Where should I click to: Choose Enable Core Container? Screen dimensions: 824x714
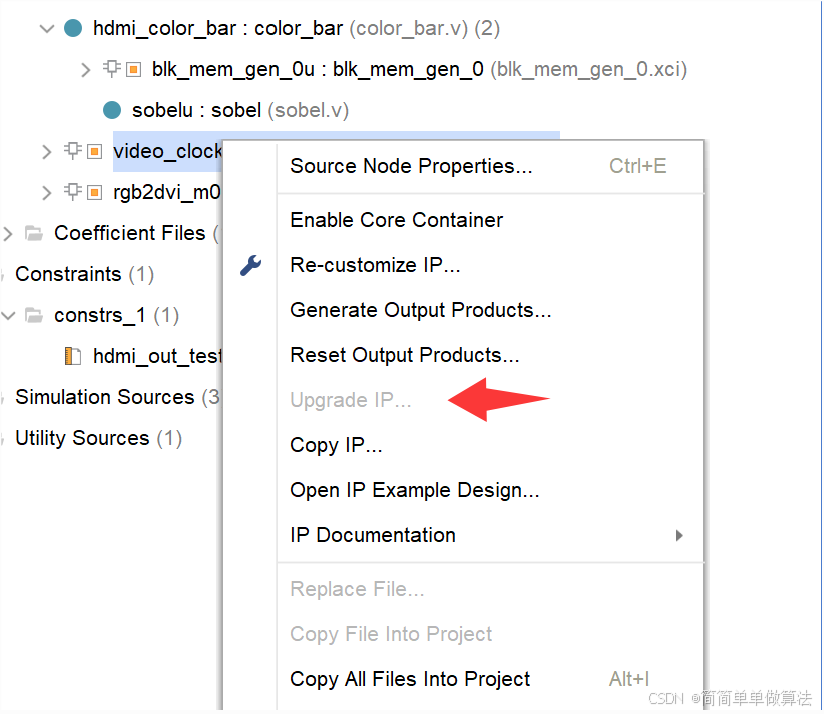[x=490, y=220]
